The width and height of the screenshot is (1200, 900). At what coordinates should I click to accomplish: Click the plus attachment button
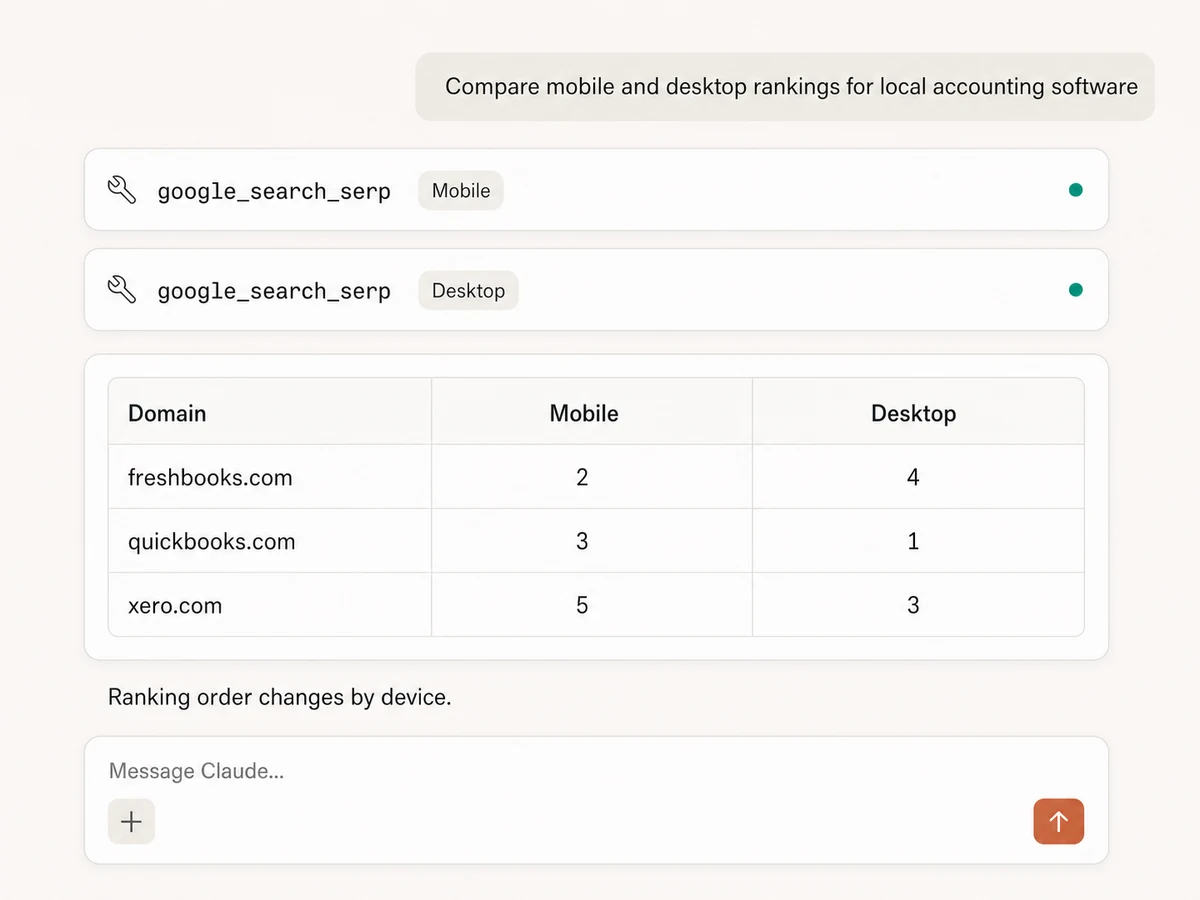131,822
